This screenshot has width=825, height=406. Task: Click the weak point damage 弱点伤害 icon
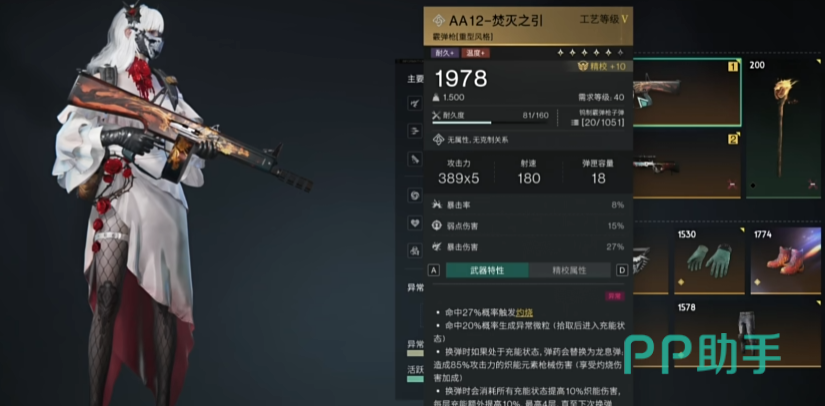point(436,226)
